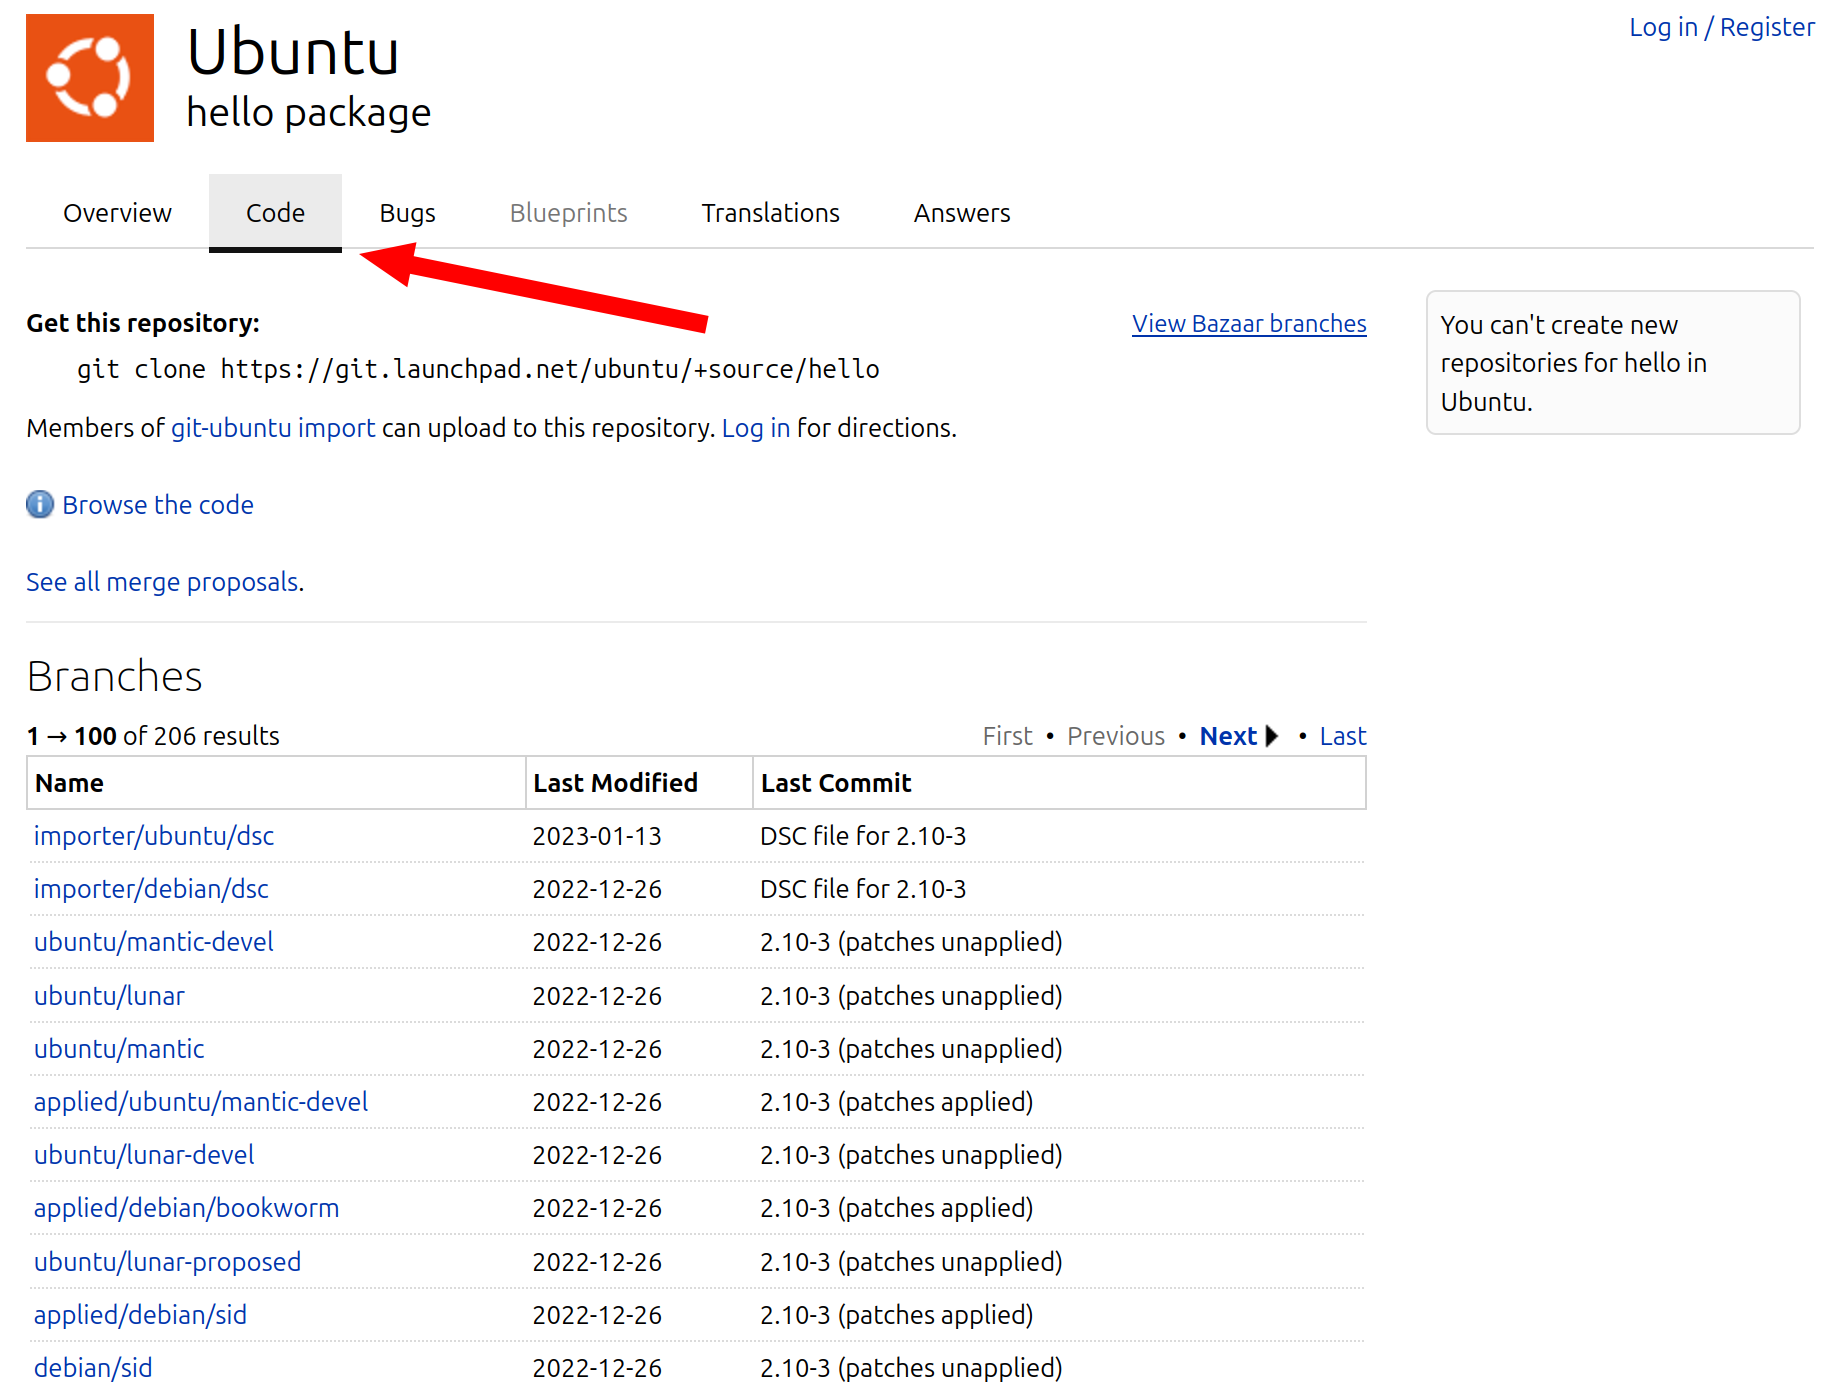Jump to Last page of branches
1838x1387 pixels.
(x=1342, y=736)
